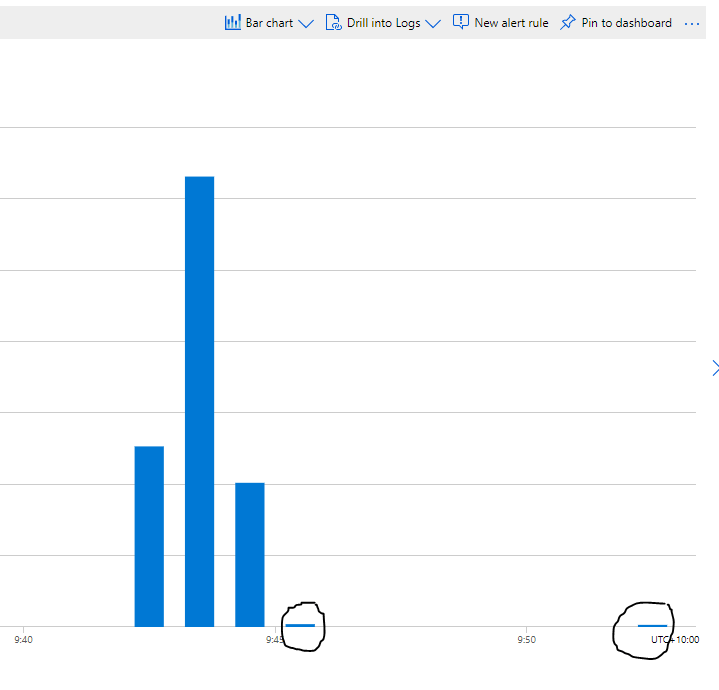
Task: Click the Bar chart text label
Action: [269, 23]
